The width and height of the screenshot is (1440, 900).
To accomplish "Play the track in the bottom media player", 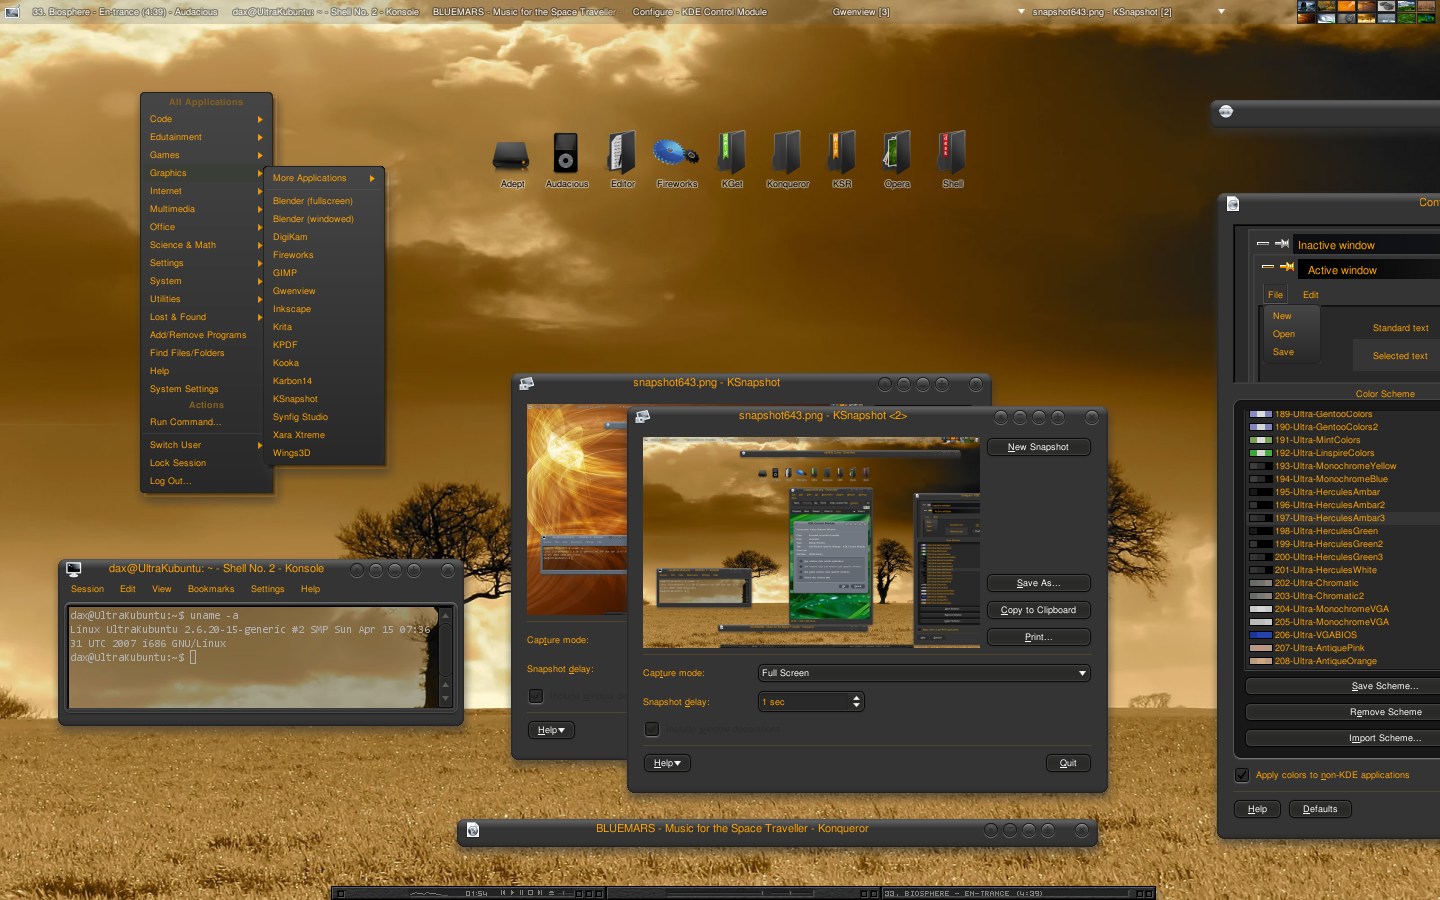I will pos(513,892).
